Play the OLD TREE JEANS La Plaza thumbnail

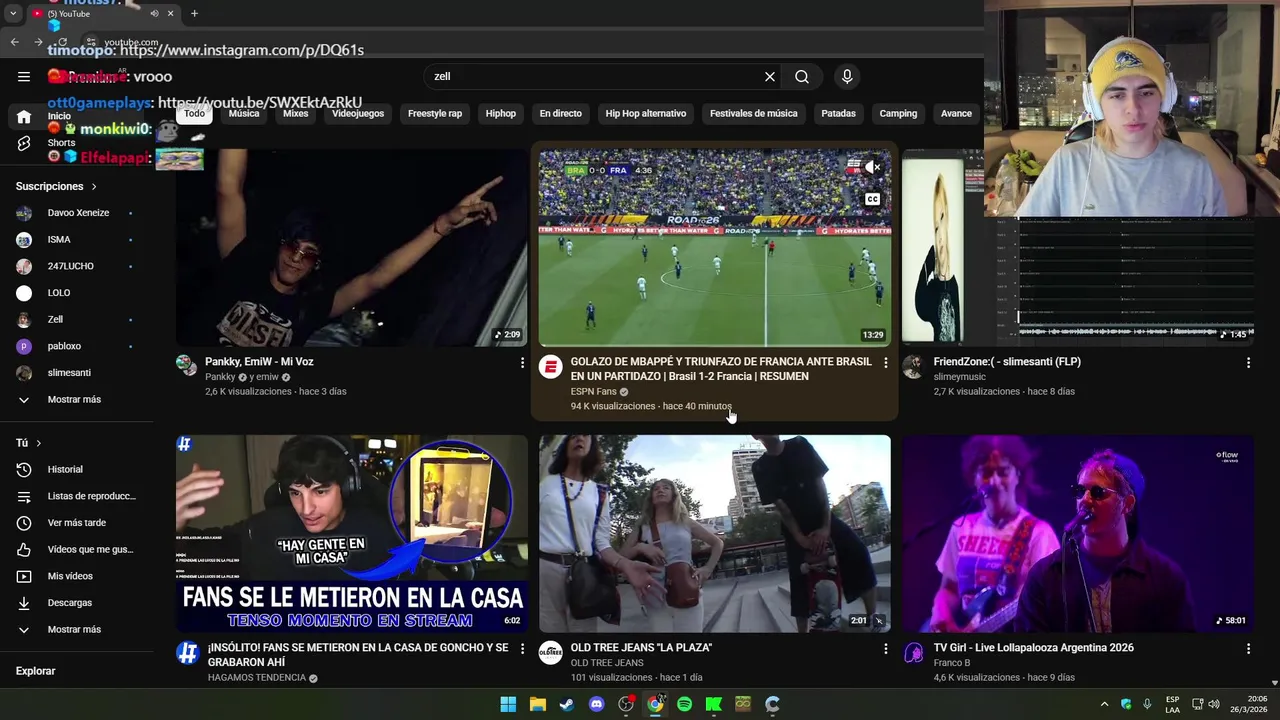714,533
